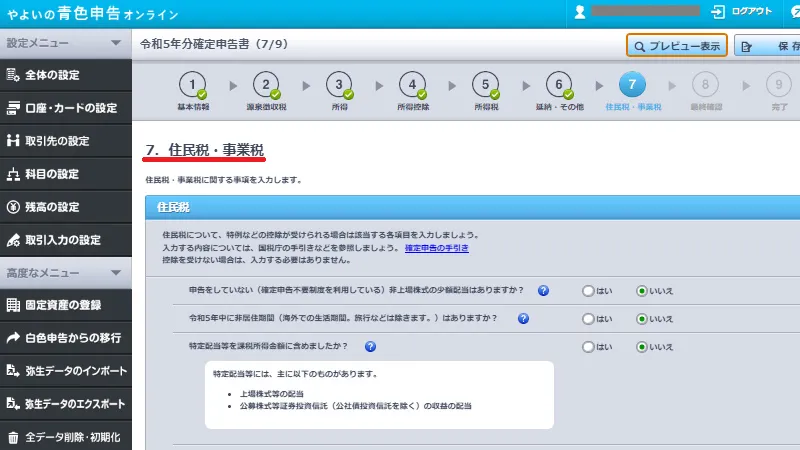Open 取引先の設定 menu item
The image size is (800, 450).
tap(66, 140)
